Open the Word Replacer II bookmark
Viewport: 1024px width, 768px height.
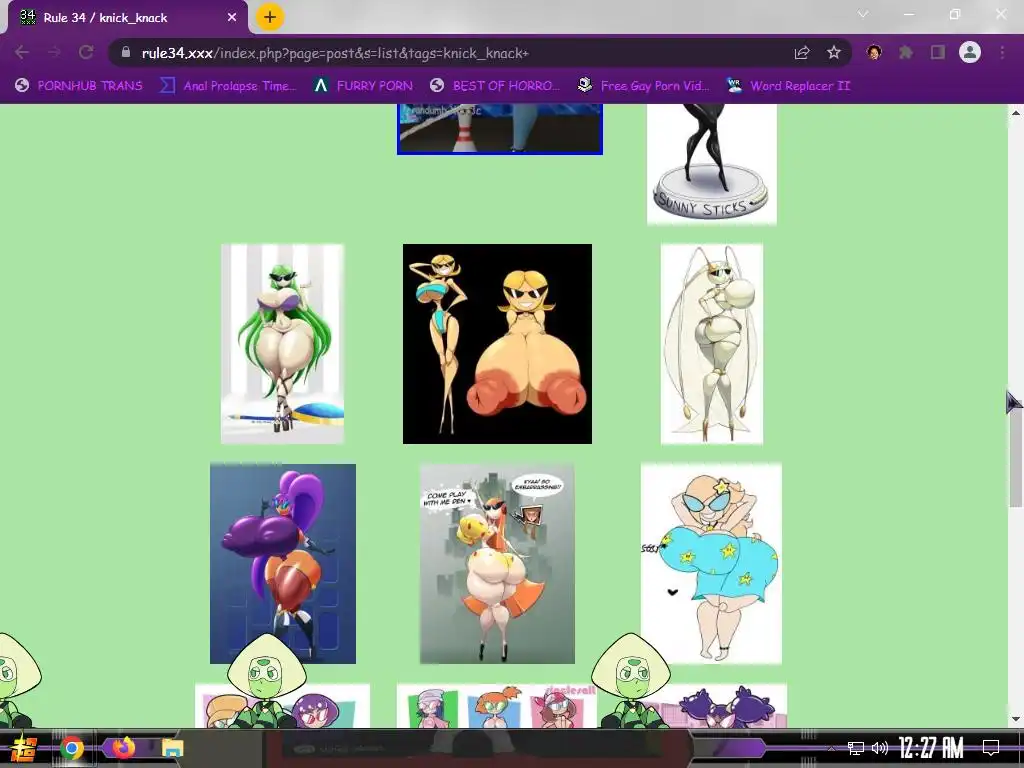pos(789,86)
